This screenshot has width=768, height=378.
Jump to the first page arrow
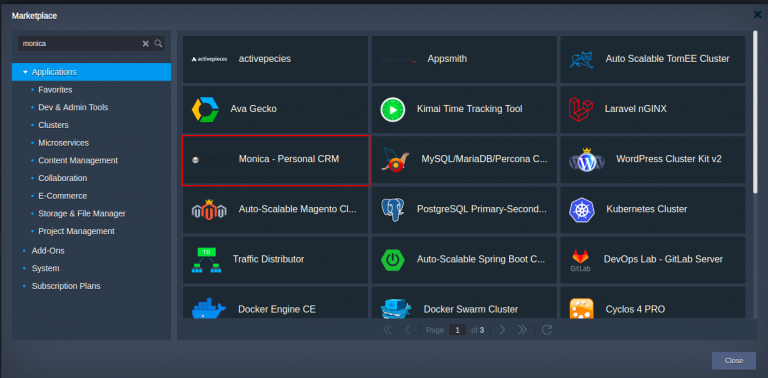coord(387,330)
